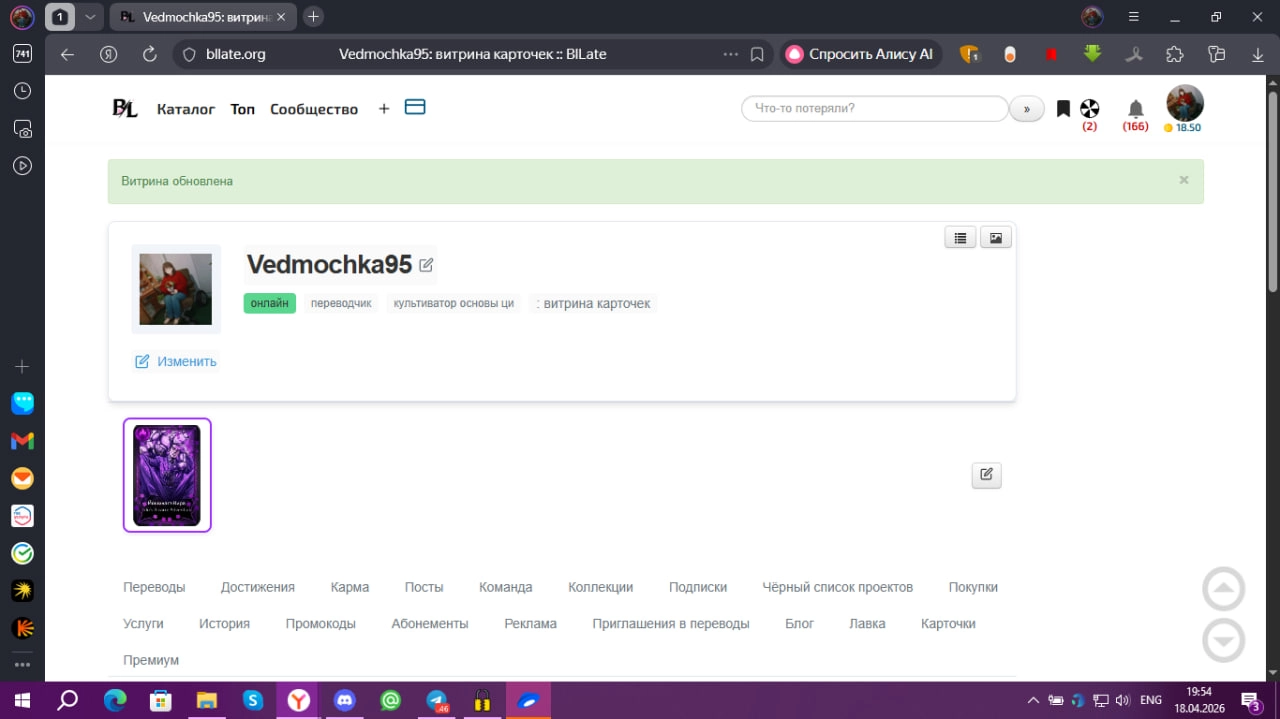Expand the tab list dropdown chevron
This screenshot has height=719, width=1280.
tap(90, 17)
